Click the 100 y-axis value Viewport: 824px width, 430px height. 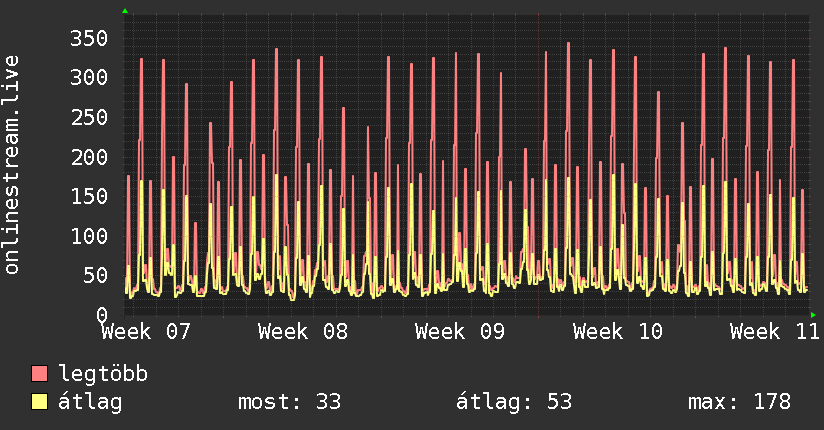[89, 236]
